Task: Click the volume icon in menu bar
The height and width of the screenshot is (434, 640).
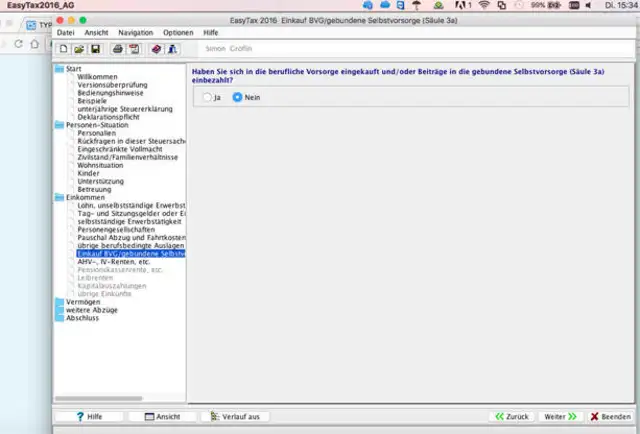Action: point(588,5)
